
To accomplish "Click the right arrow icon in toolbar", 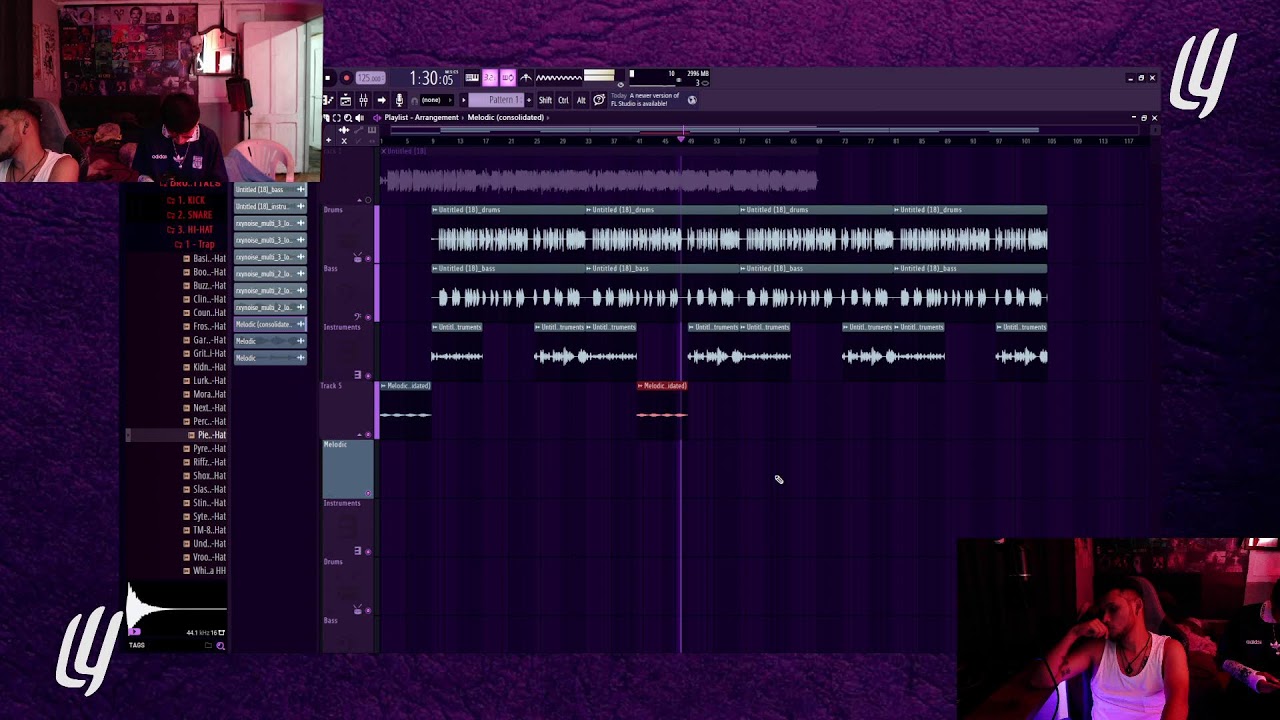I will coord(381,100).
